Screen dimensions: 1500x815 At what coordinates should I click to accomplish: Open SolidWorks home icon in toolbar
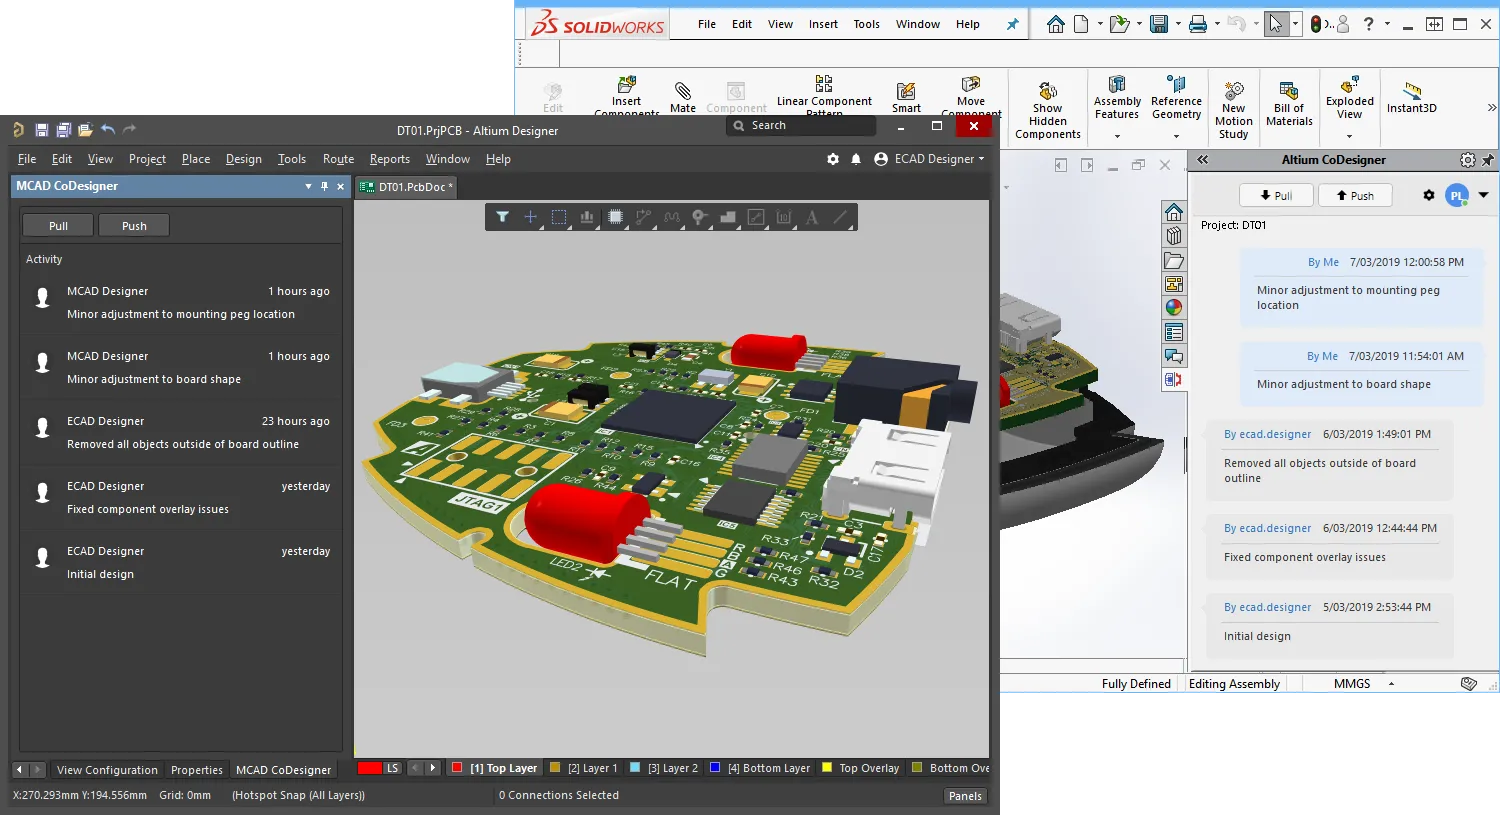tap(1055, 24)
